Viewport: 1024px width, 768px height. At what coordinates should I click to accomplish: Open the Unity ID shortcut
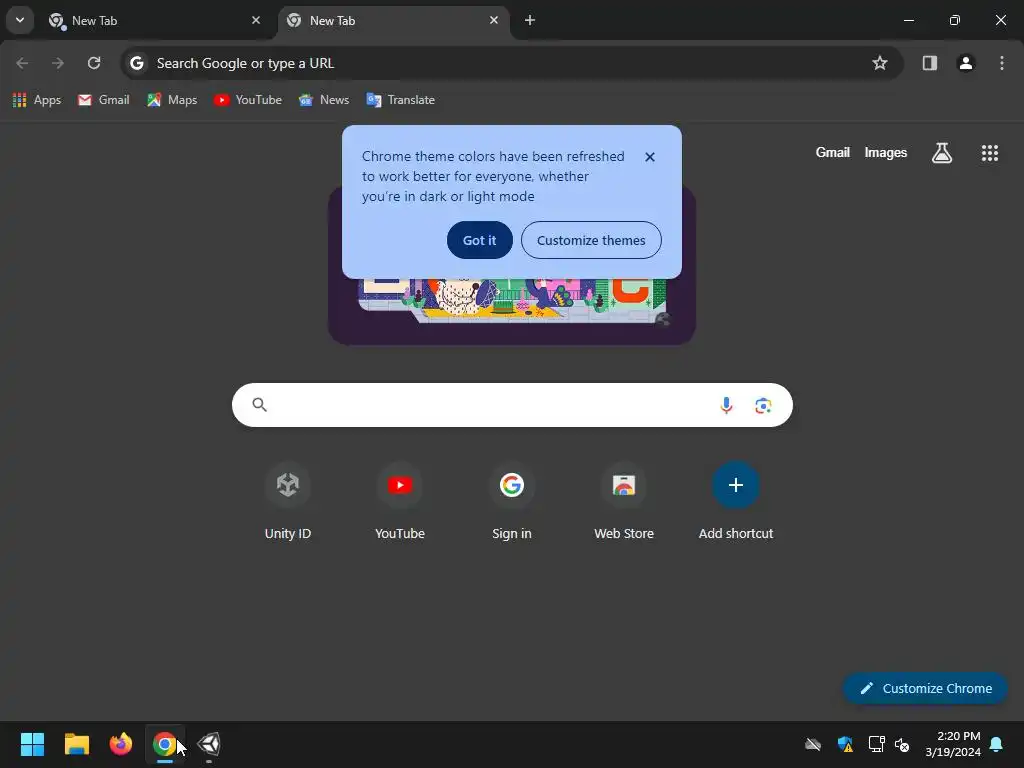coord(287,502)
